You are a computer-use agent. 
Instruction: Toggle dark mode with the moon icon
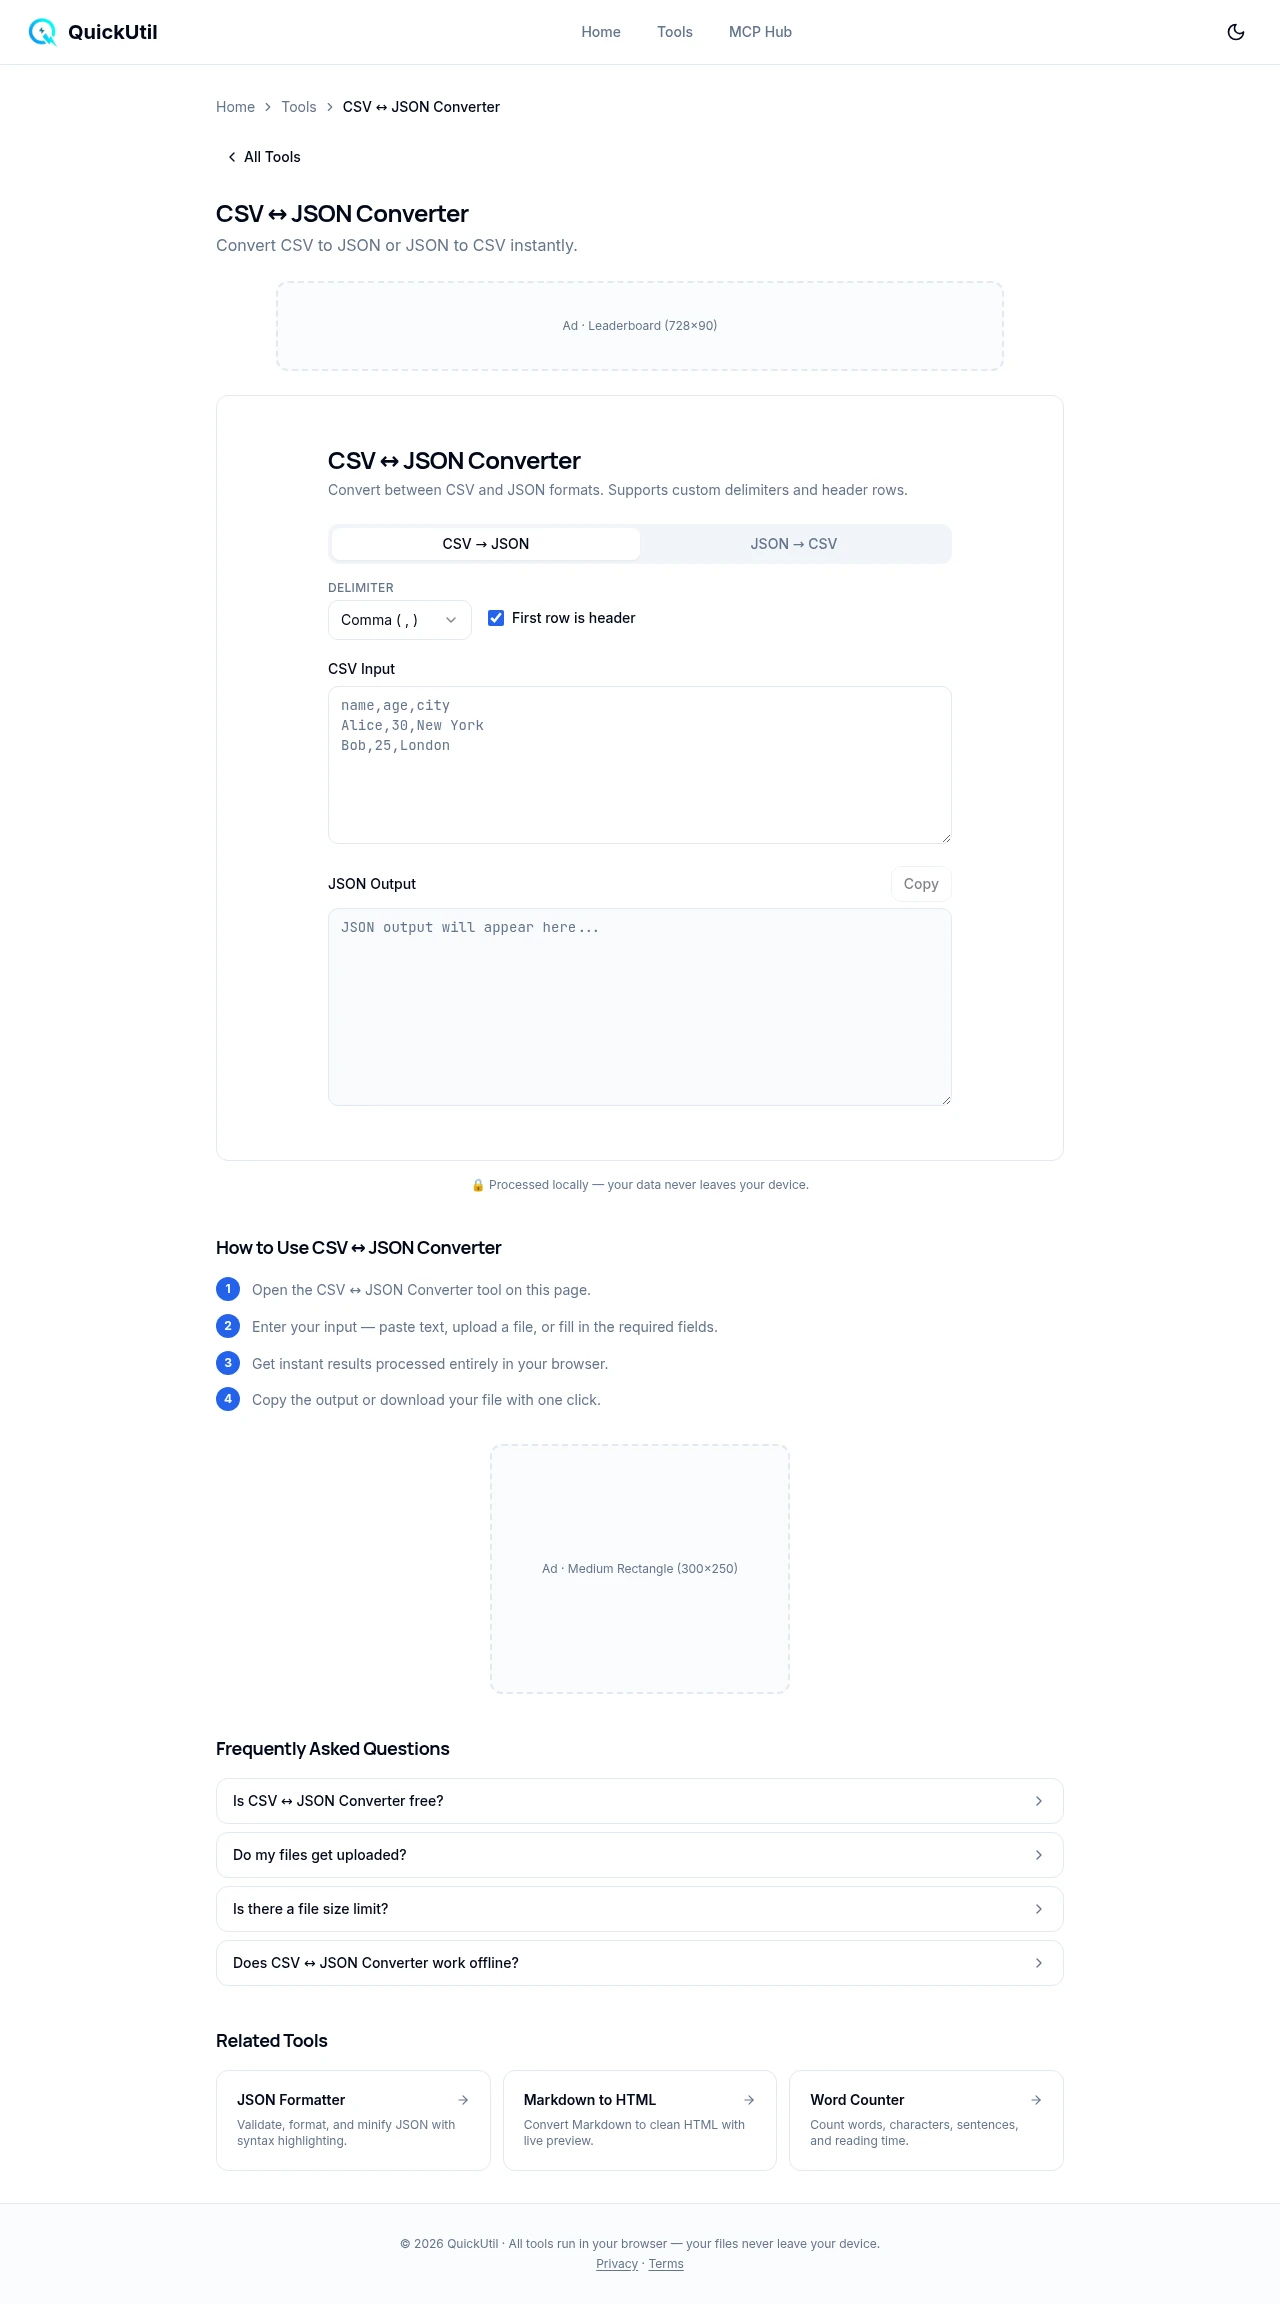click(x=1236, y=32)
